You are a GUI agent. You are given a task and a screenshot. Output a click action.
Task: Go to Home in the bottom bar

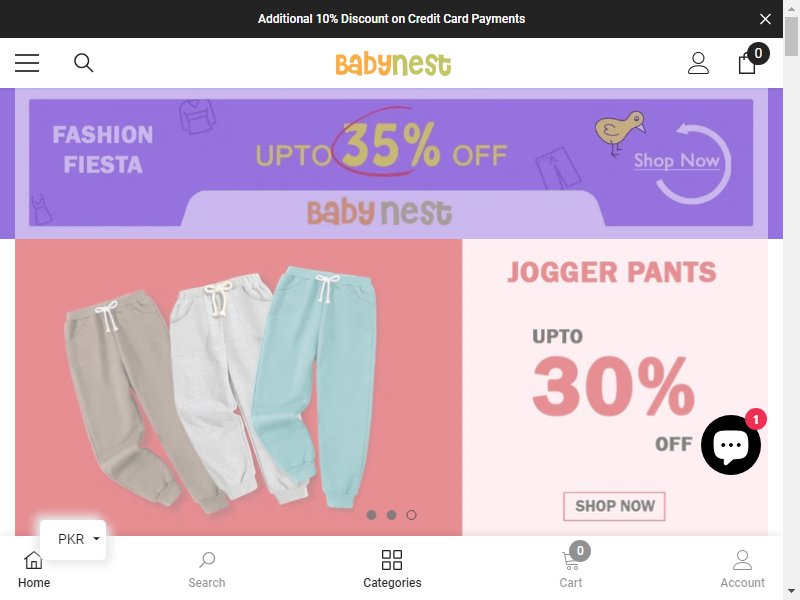pos(34,569)
